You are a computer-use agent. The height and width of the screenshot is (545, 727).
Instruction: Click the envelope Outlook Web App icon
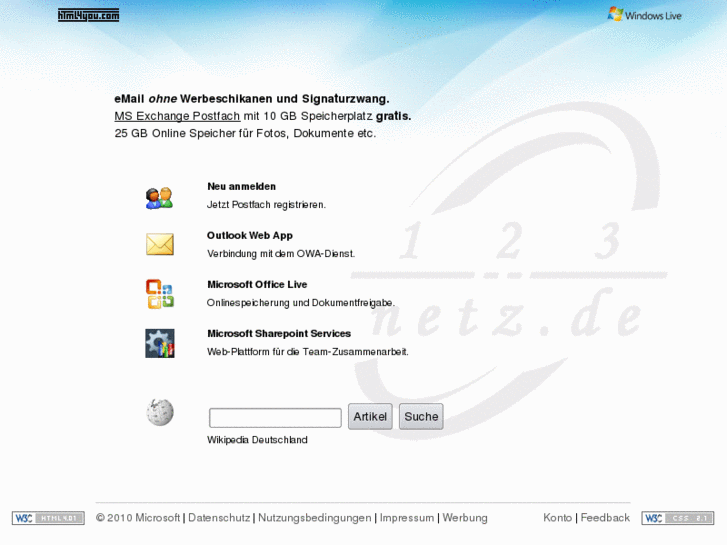[160, 244]
